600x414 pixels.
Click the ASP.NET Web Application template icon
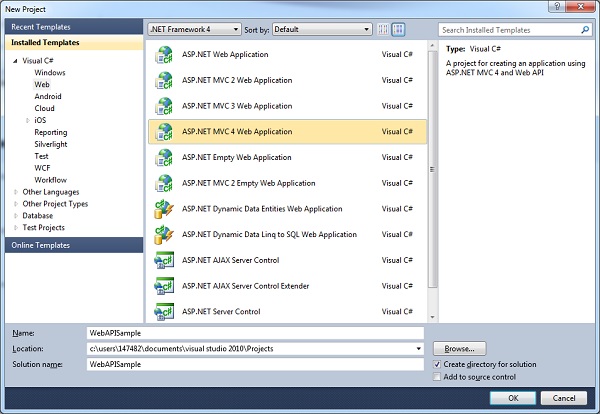click(x=164, y=55)
